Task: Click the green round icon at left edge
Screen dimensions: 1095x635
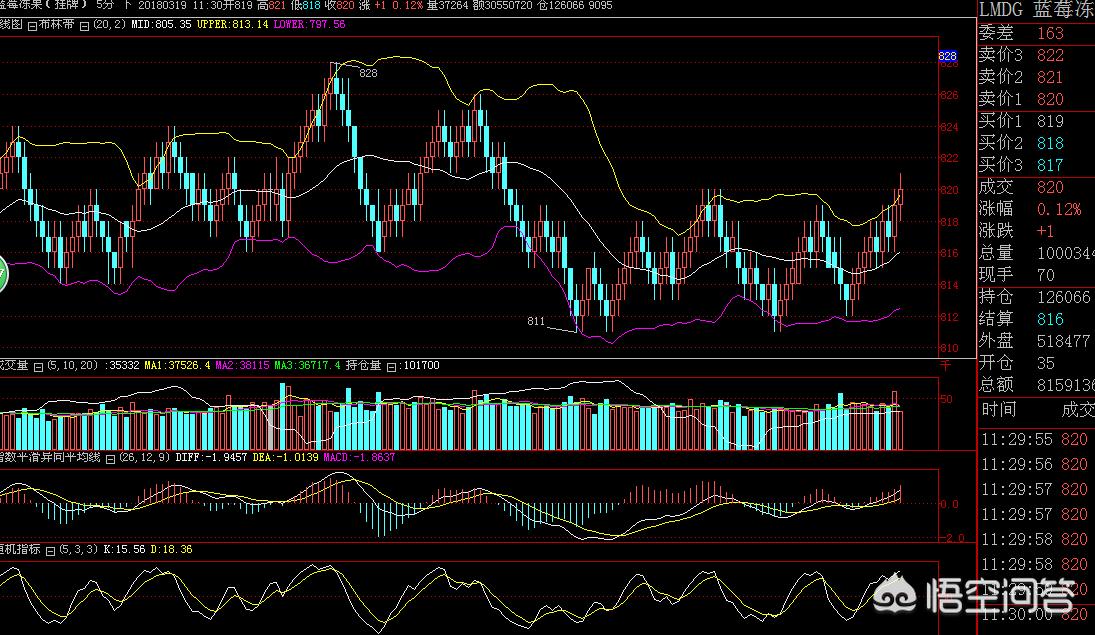Action: (2, 275)
